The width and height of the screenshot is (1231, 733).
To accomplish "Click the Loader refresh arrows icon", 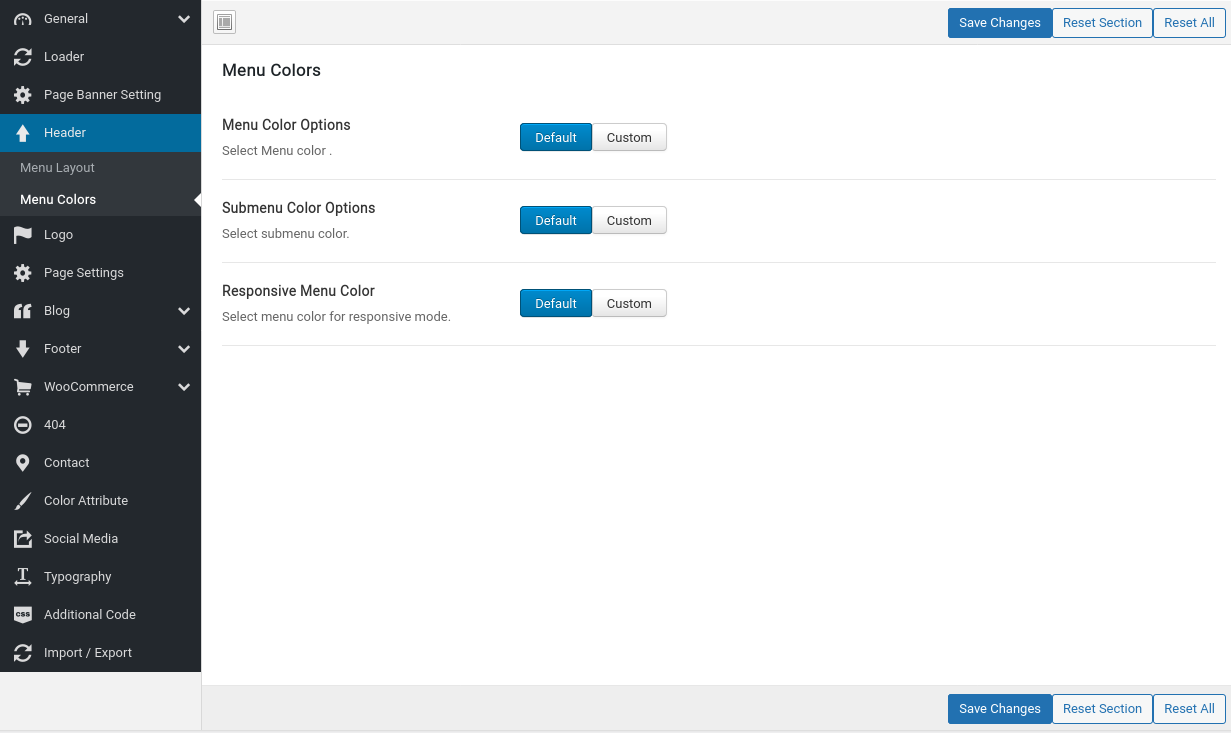I will (x=23, y=57).
